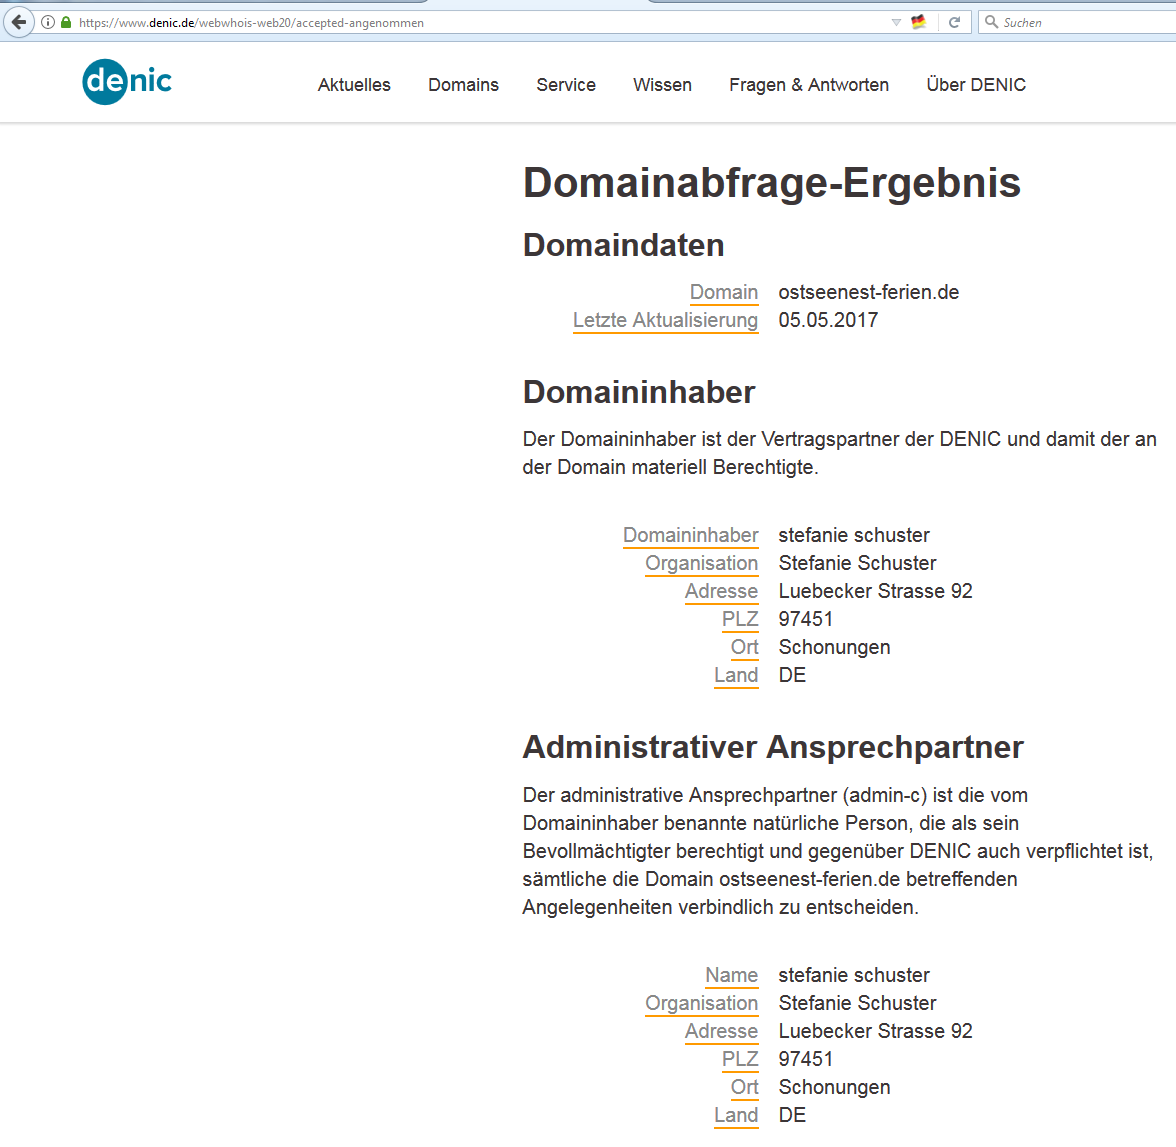Click 'Schonungen' under Administrativer Ansprechpartner
This screenshot has height=1147, width=1176.
[834, 1087]
